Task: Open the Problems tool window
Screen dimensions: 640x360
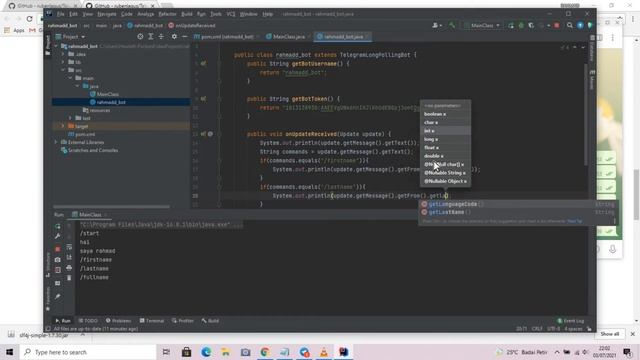Action: (118, 321)
